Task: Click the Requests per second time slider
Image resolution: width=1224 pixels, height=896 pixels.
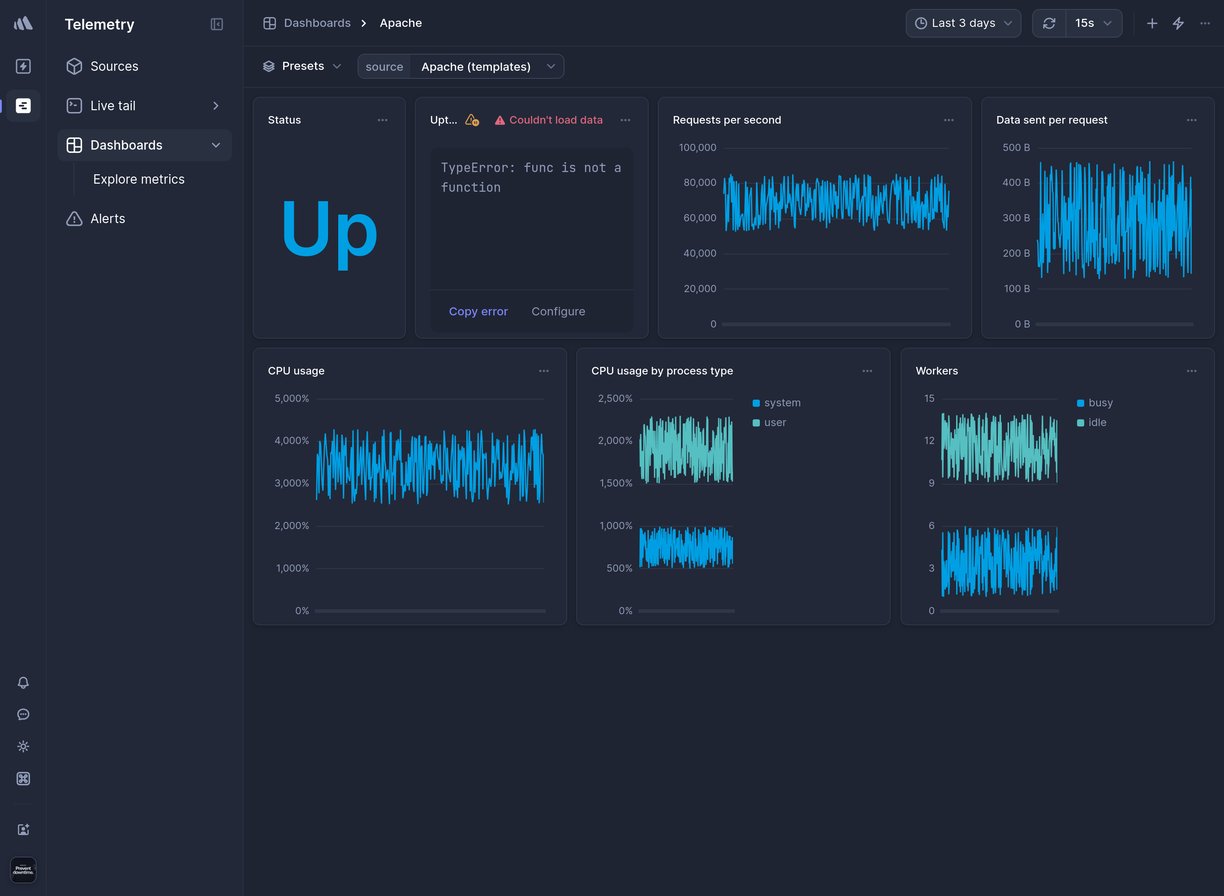Action: coord(836,324)
